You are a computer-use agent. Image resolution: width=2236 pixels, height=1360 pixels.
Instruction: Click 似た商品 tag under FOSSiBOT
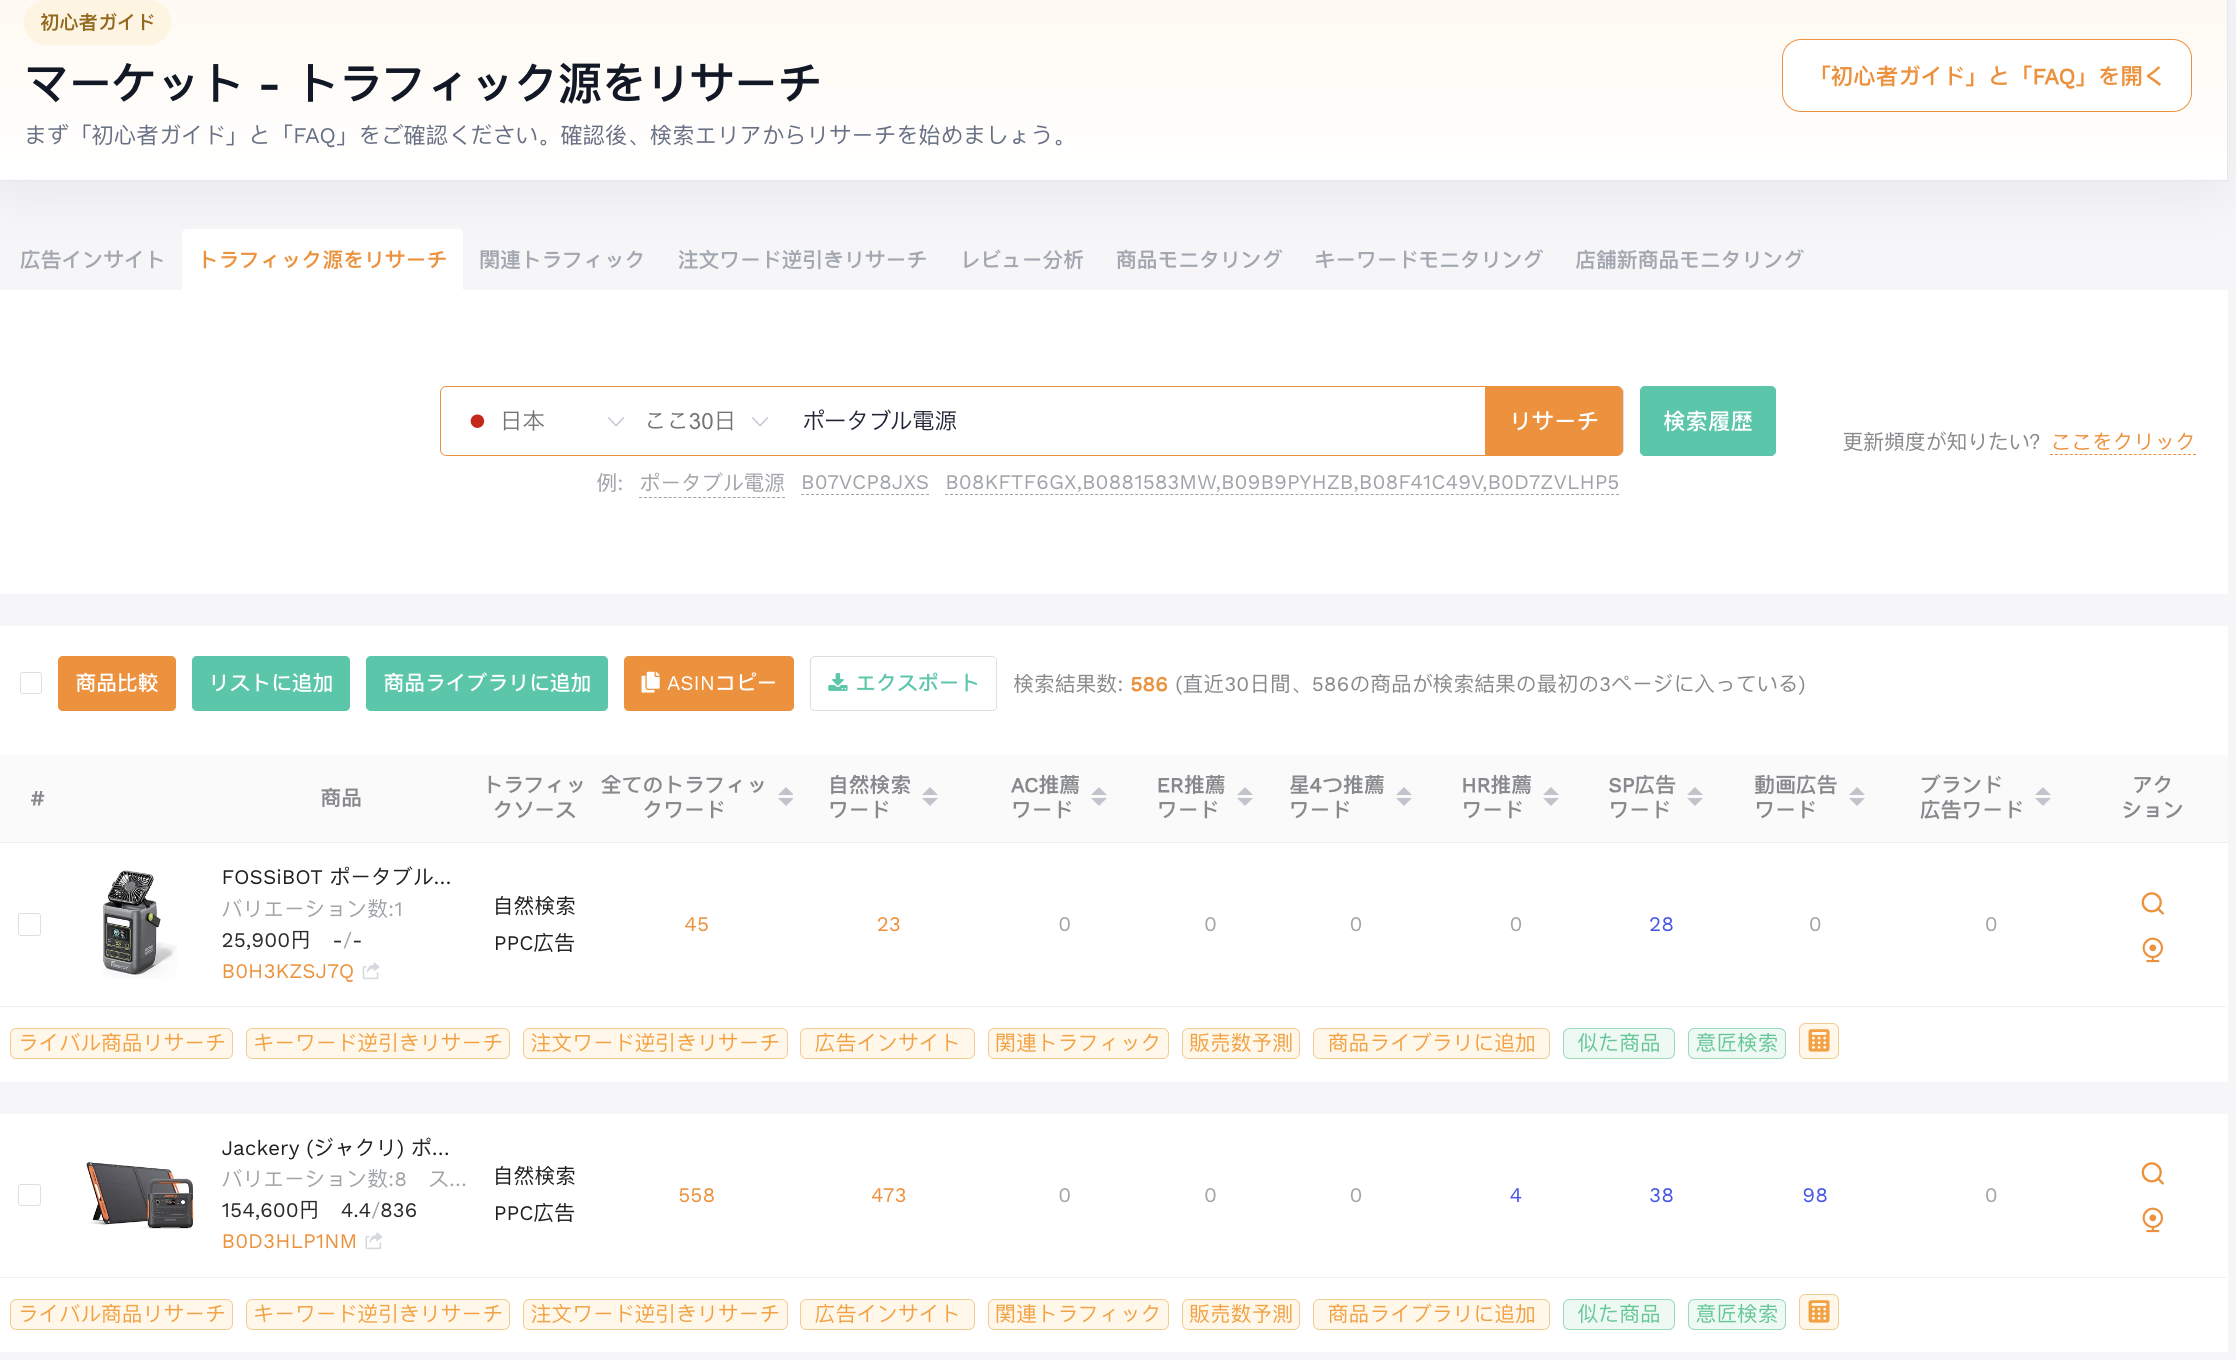1619,1043
